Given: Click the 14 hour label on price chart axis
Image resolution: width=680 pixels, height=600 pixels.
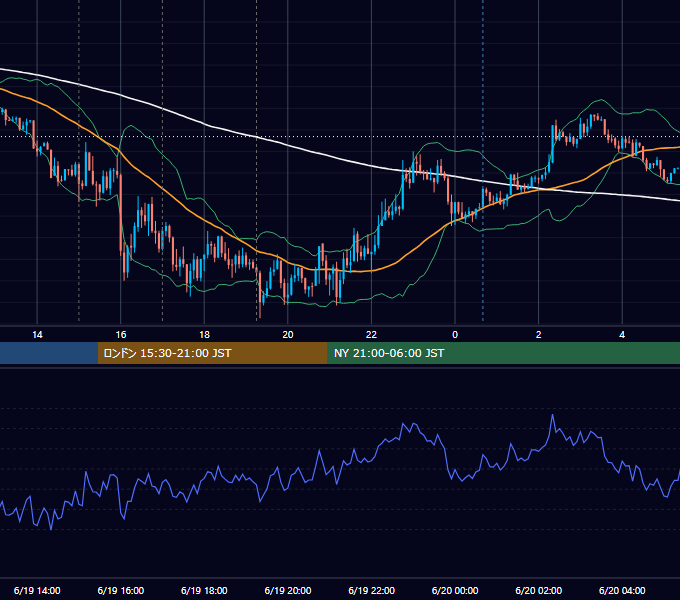Looking at the screenshot, I should [37, 335].
